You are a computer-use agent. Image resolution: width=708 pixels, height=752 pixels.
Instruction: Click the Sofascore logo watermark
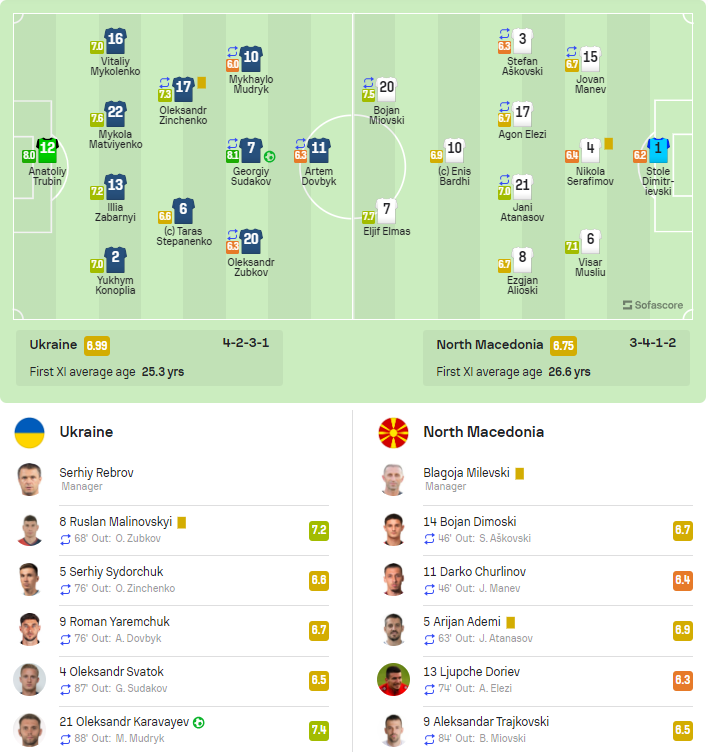coord(652,305)
